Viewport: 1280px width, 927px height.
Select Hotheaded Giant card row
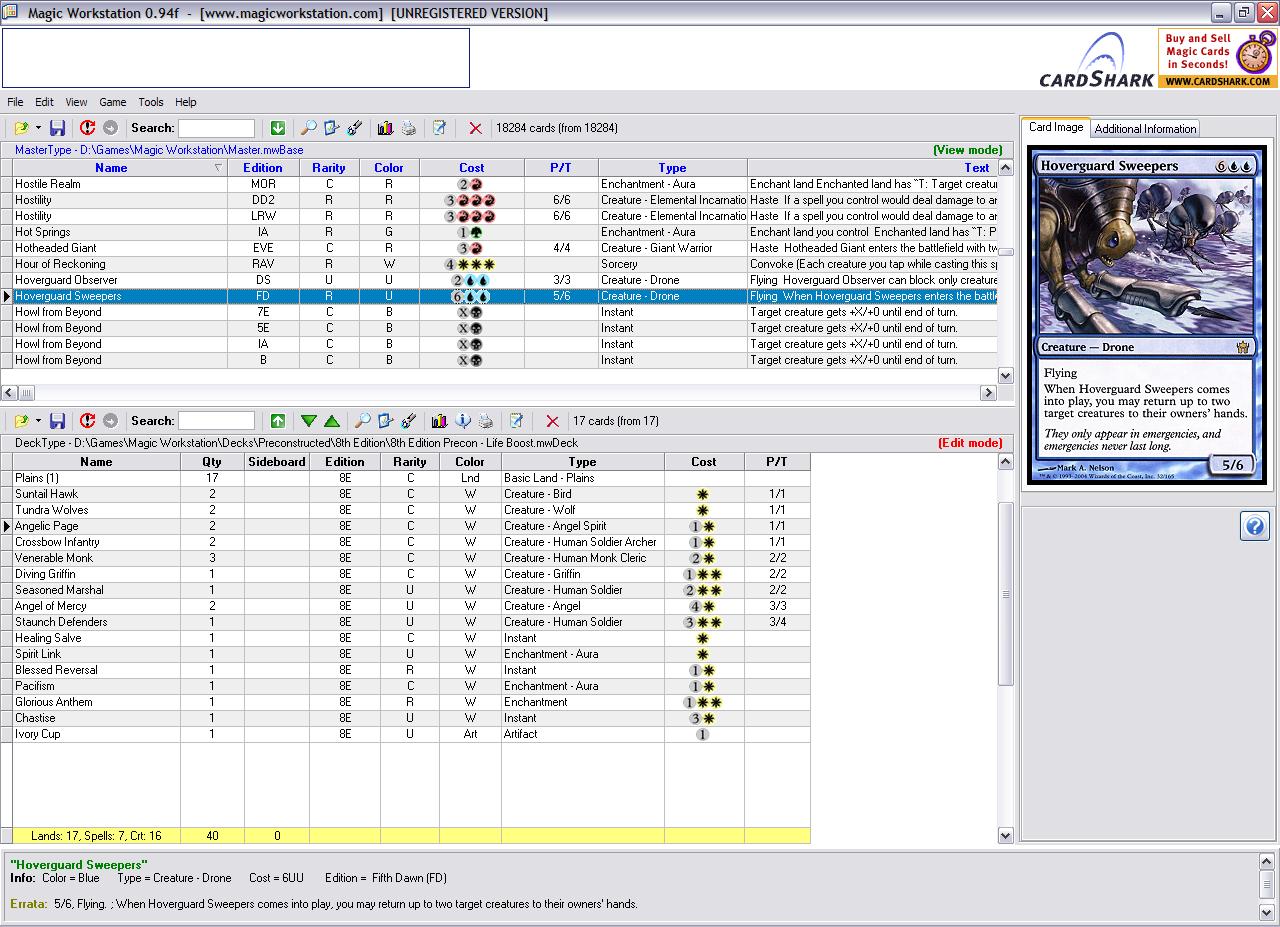(x=505, y=248)
